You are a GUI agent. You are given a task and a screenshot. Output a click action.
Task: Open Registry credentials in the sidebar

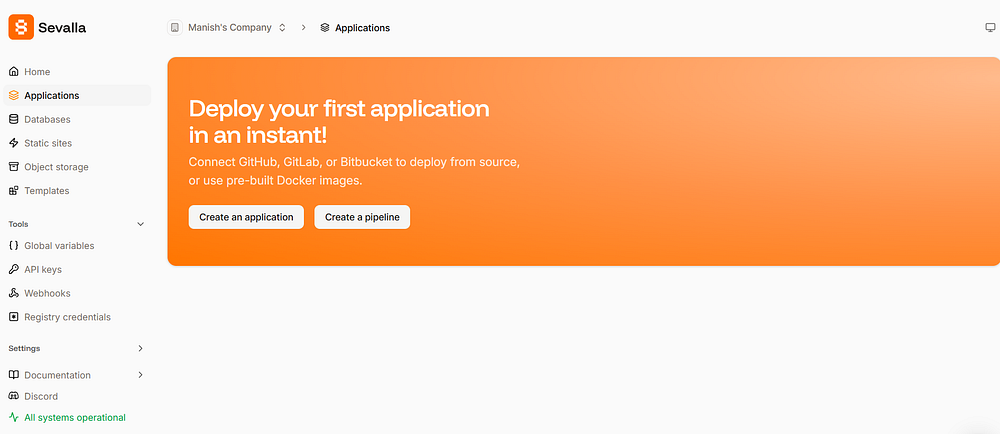67,317
